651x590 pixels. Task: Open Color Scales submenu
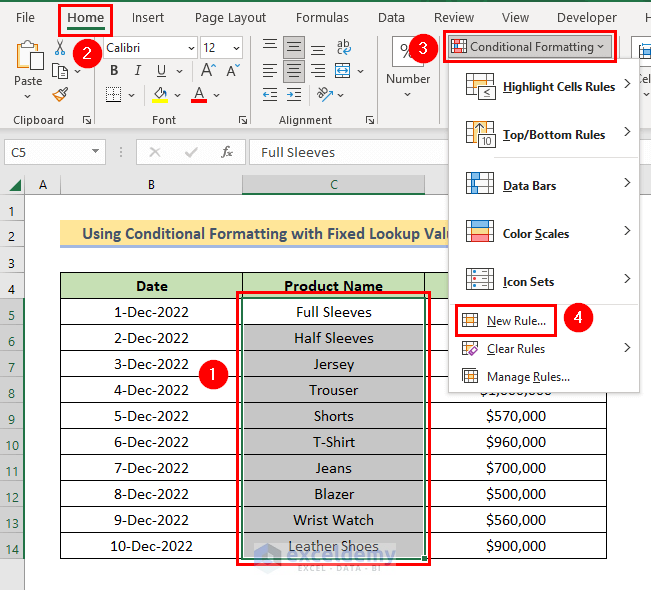[544, 233]
